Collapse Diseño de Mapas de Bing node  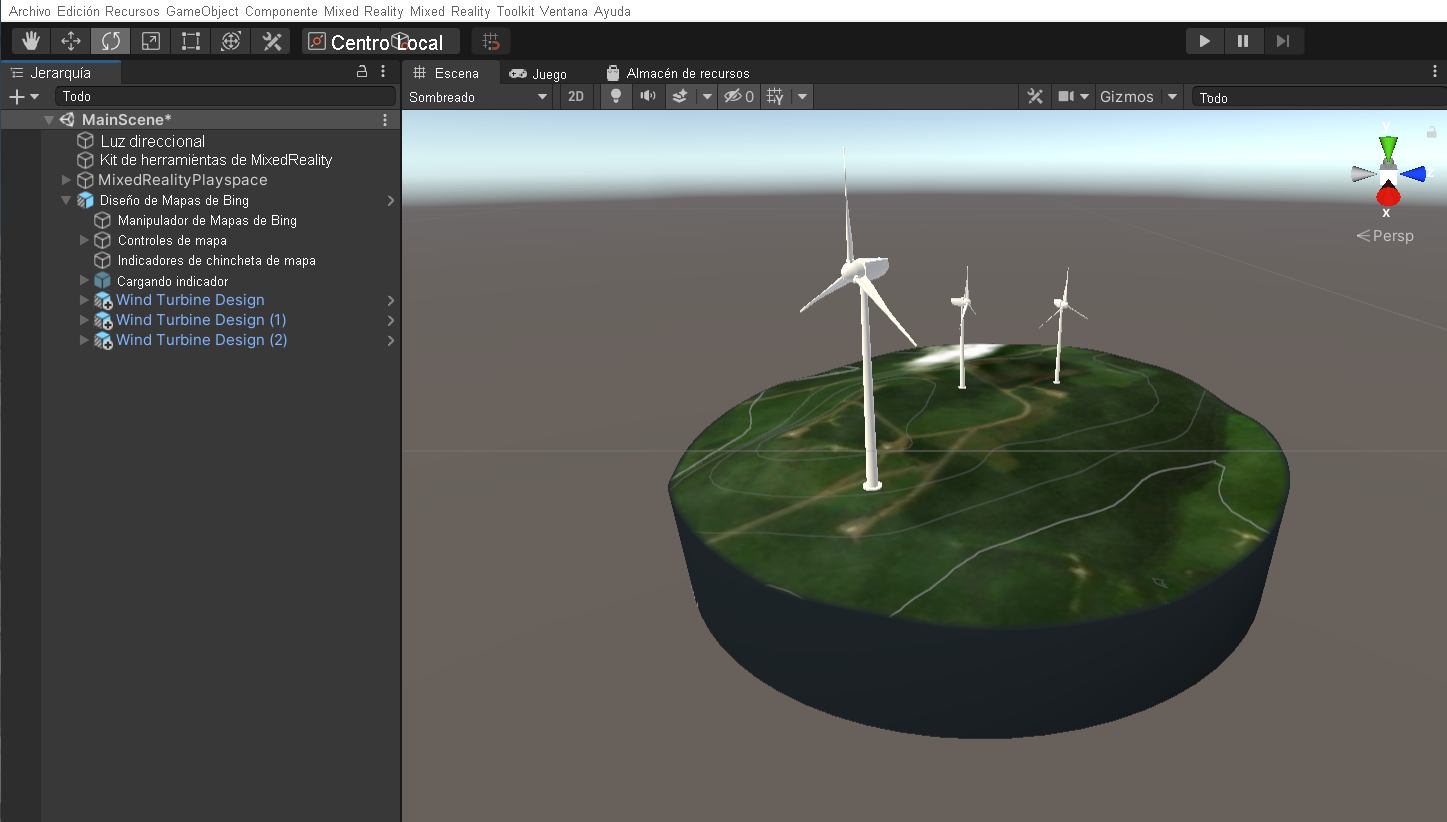pos(66,200)
